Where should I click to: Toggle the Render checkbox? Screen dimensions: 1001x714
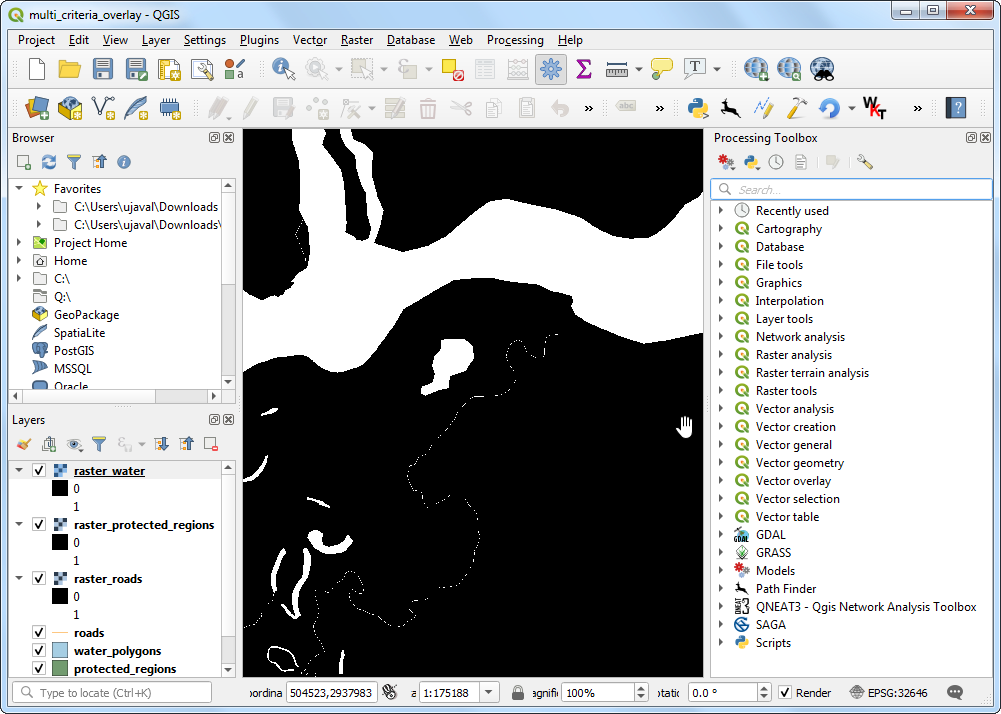pyautogui.click(x=785, y=692)
